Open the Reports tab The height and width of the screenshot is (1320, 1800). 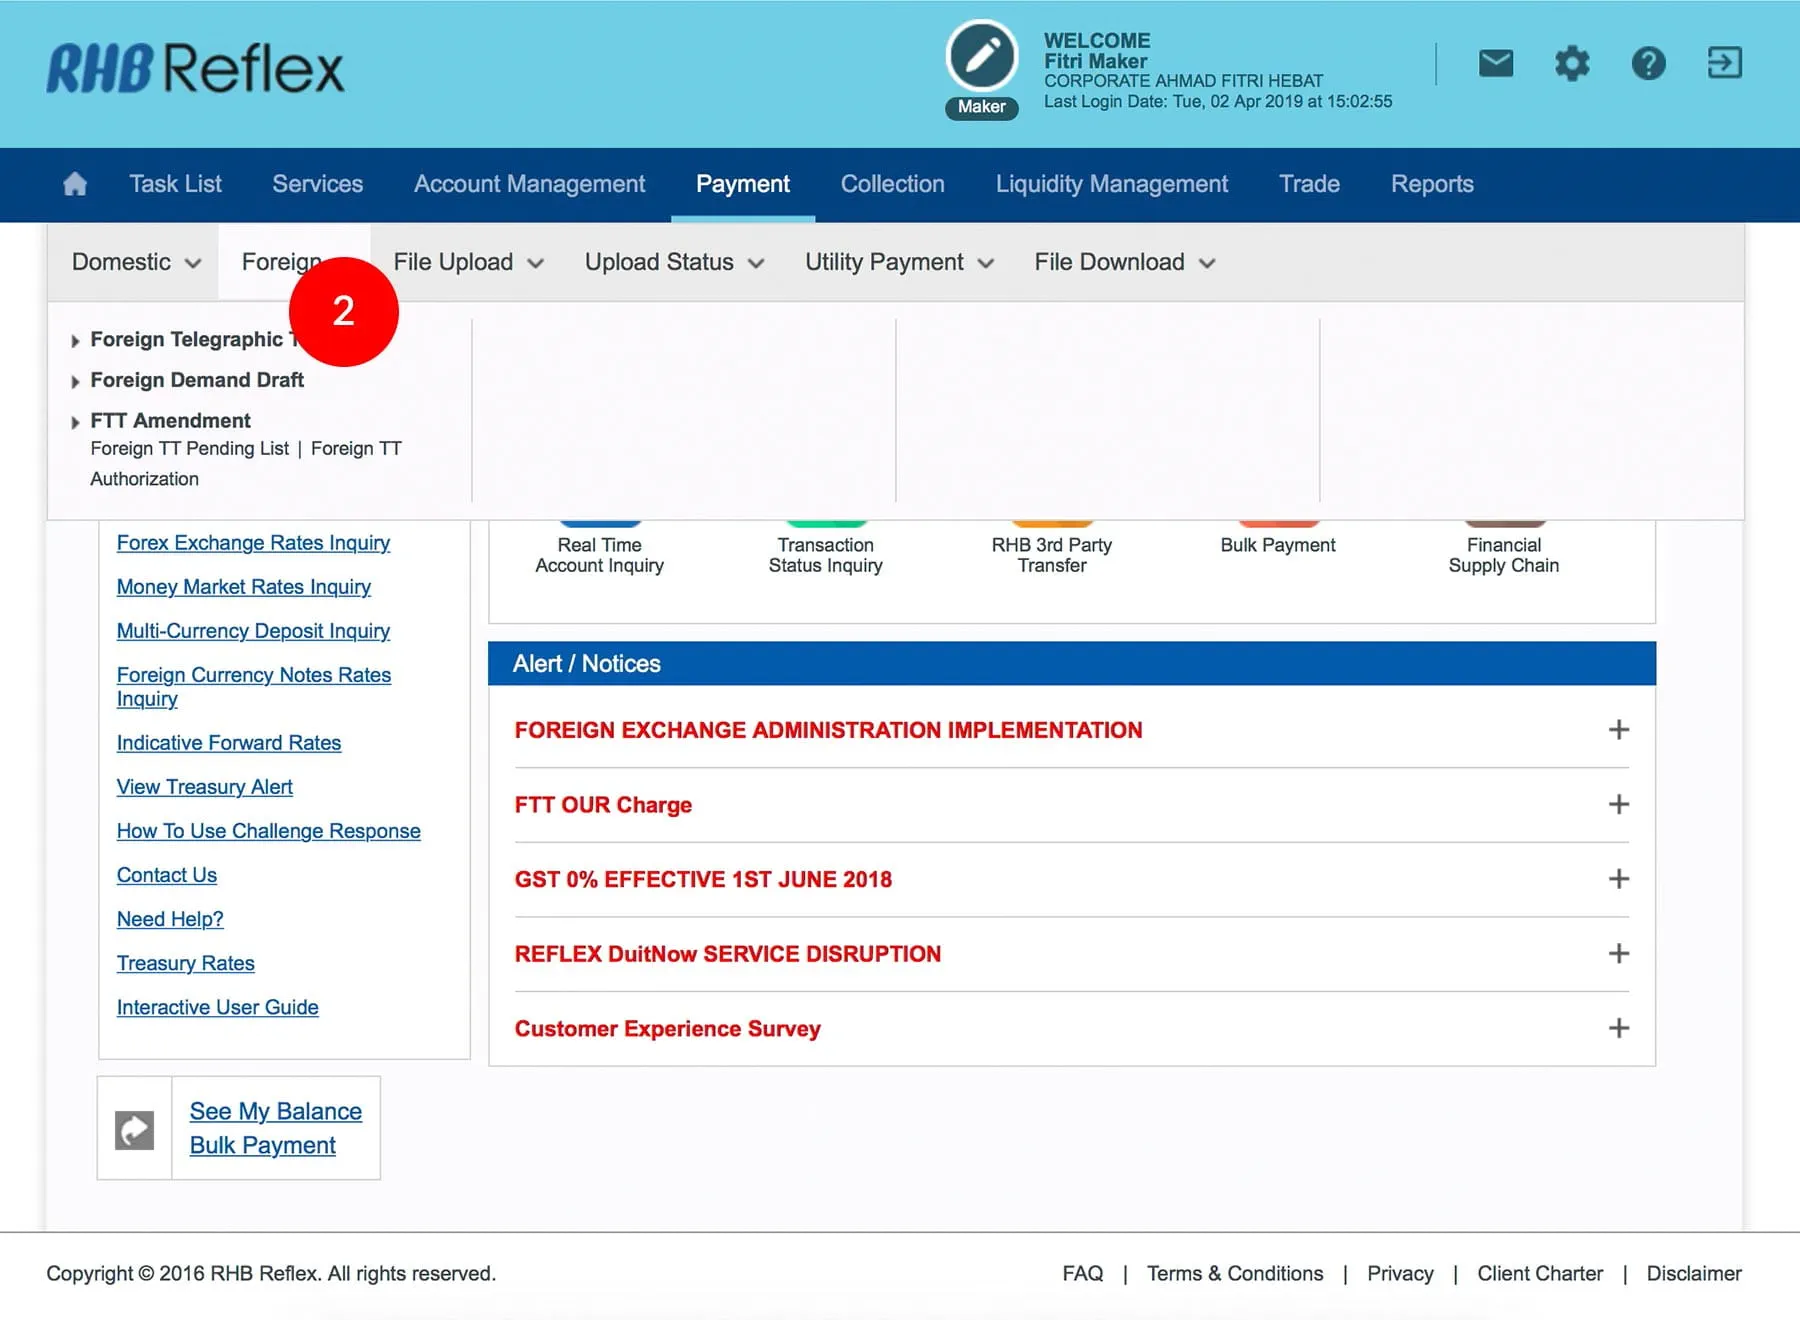[x=1431, y=184]
